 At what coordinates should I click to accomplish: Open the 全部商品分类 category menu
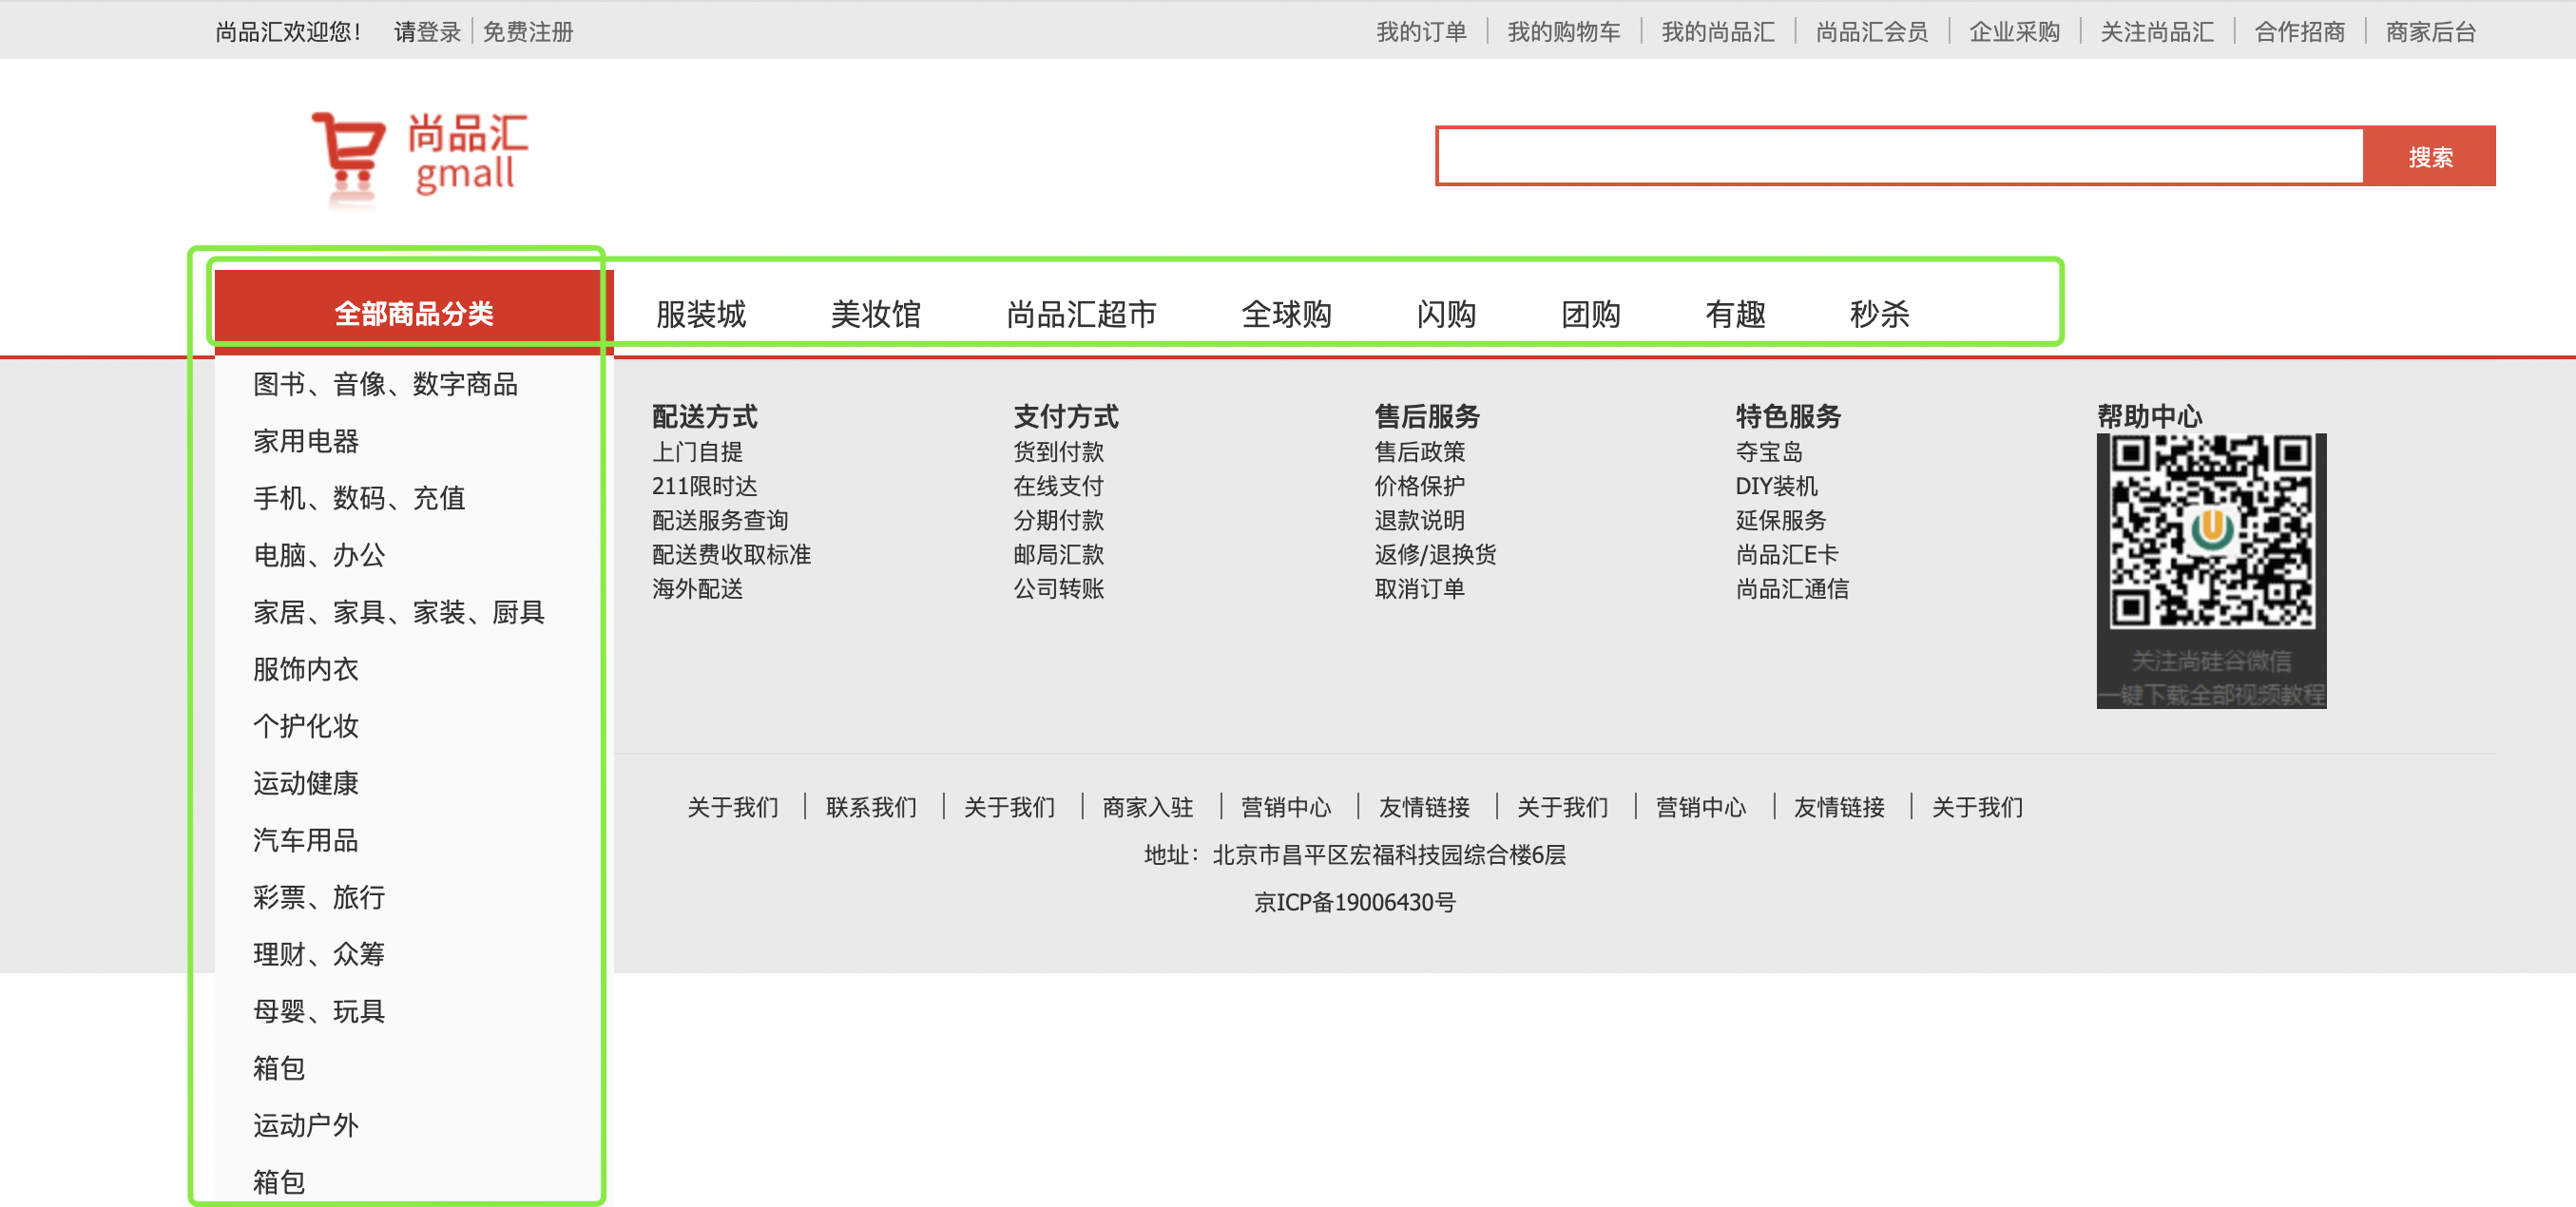413,313
